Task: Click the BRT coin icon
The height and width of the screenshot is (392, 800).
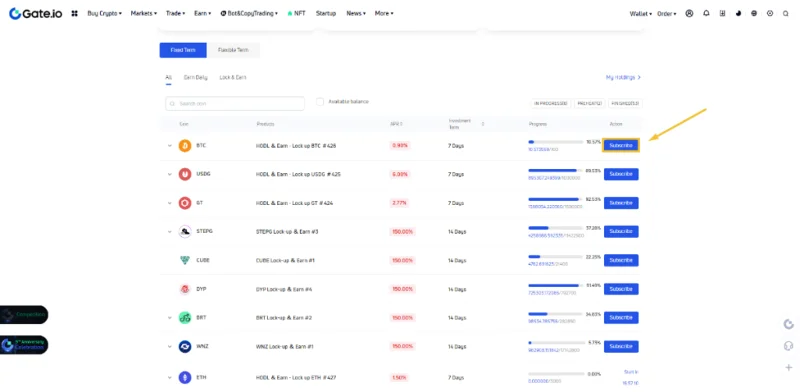Action: pyautogui.click(x=185, y=317)
